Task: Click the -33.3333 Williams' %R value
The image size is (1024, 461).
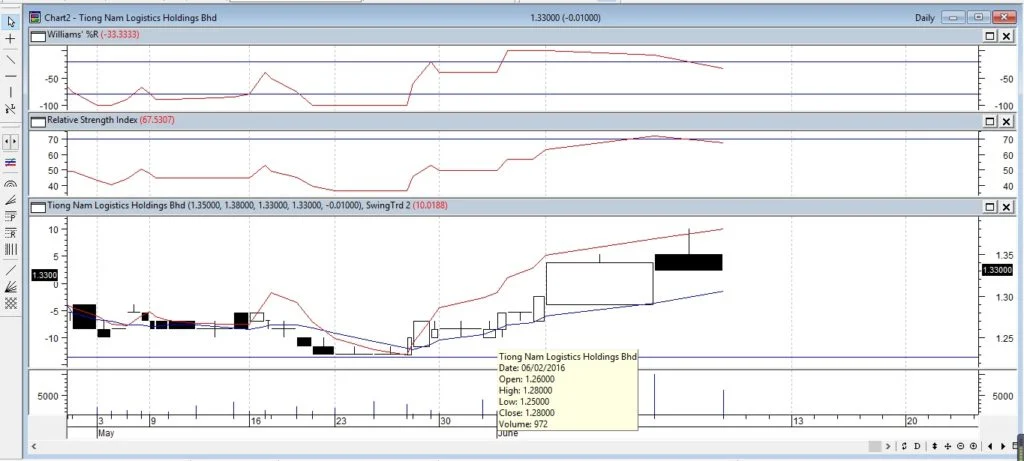Action: click(x=120, y=34)
